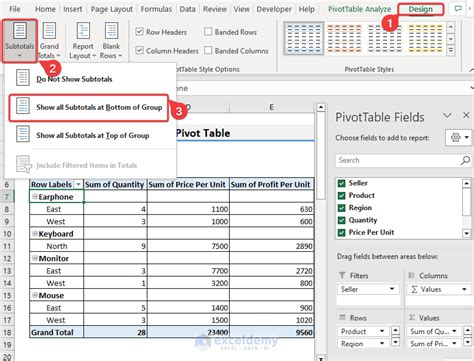Screen dimensions: 474x361
Task: Open the Sum of Qu... value field dropdown
Action: [454, 331]
